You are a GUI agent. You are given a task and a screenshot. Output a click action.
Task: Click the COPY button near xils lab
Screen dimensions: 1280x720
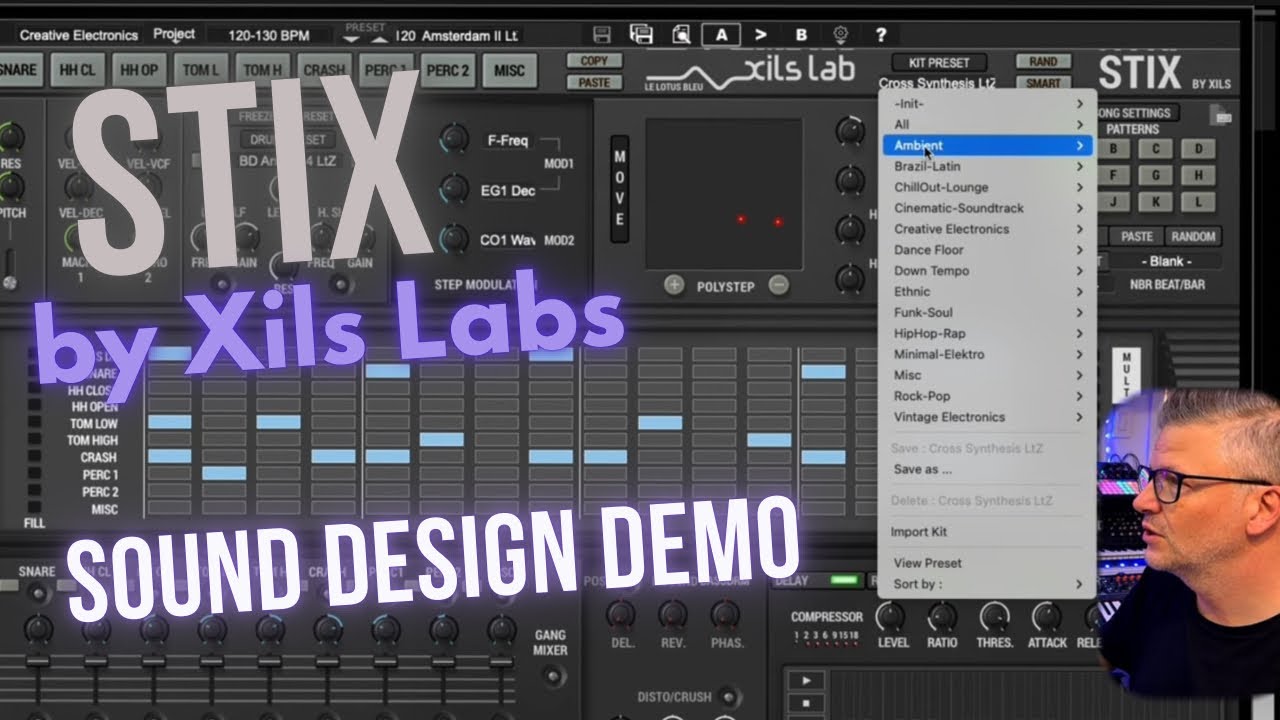tap(594, 61)
